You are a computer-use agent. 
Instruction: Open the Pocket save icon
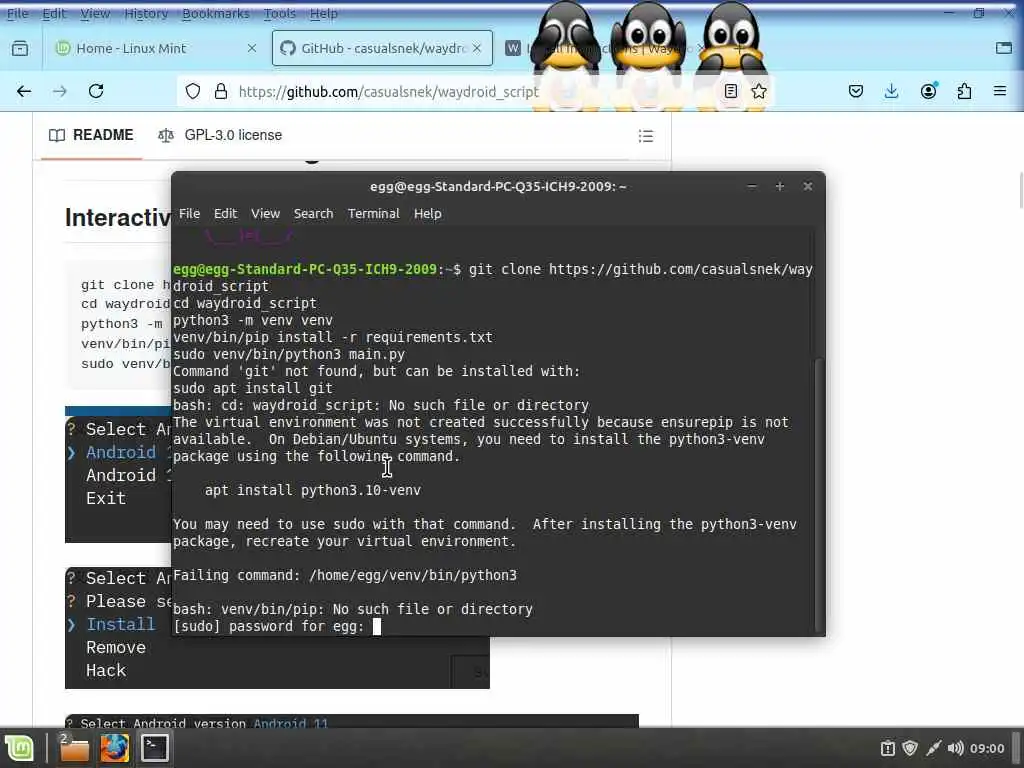[x=856, y=91]
